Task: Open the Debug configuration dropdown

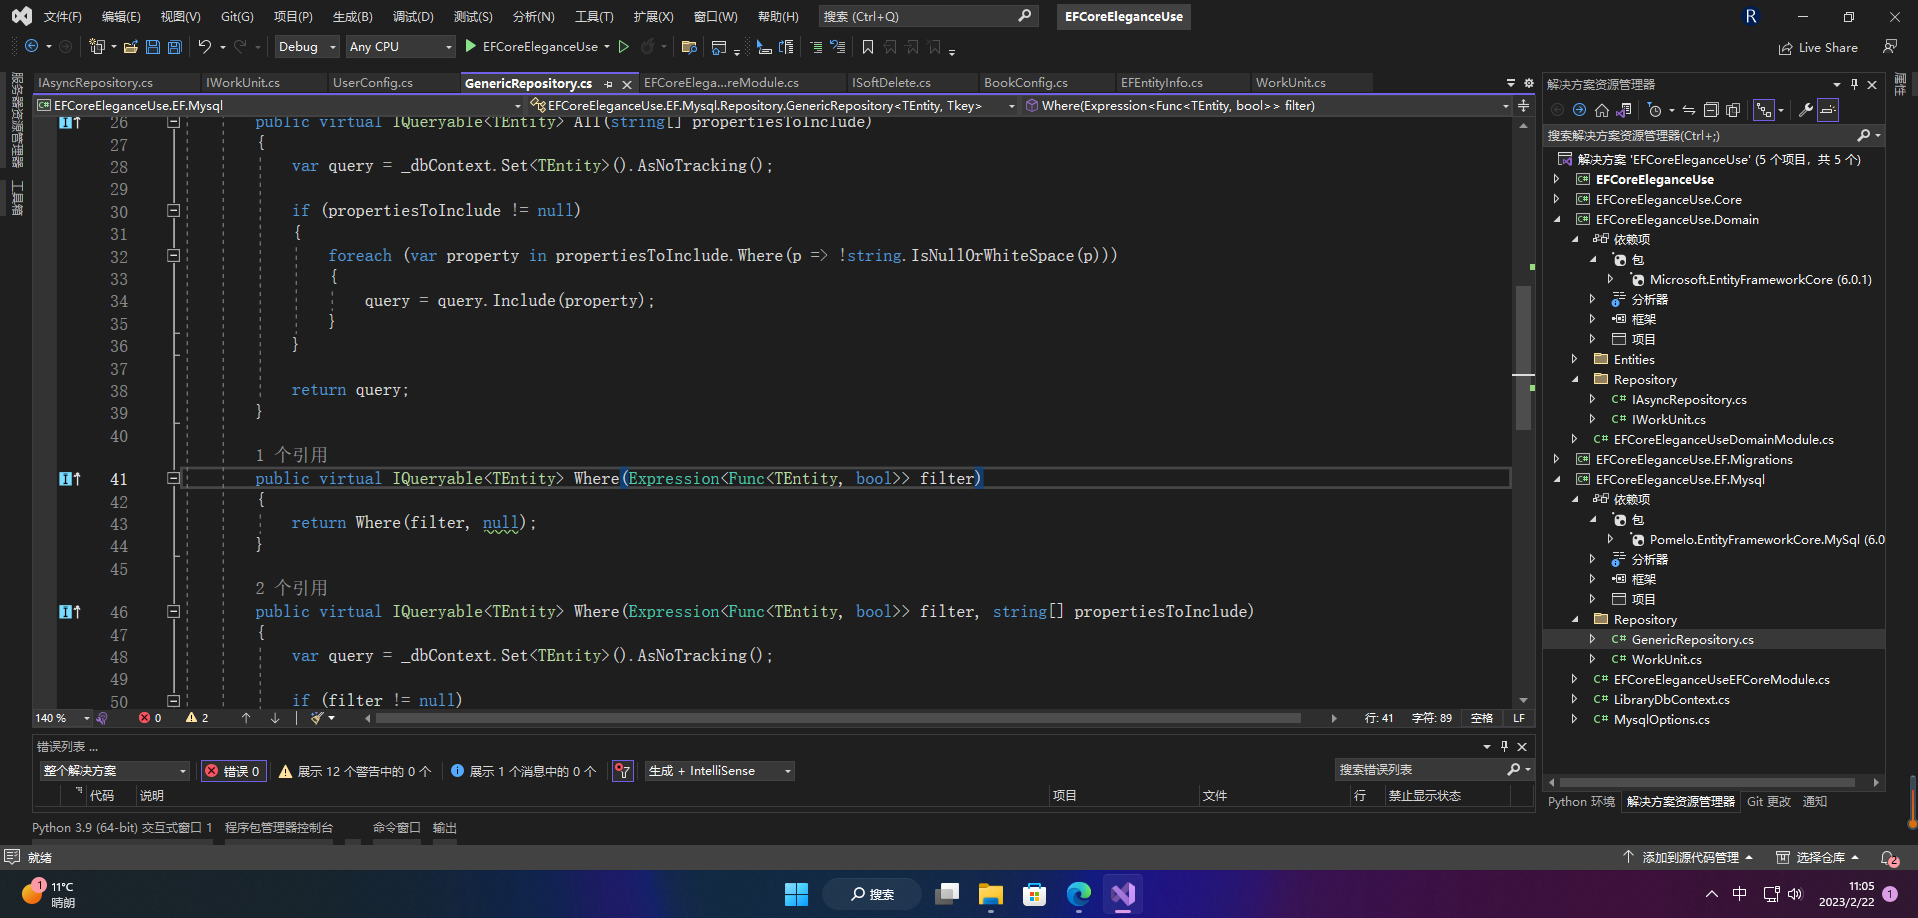Action: [307, 47]
